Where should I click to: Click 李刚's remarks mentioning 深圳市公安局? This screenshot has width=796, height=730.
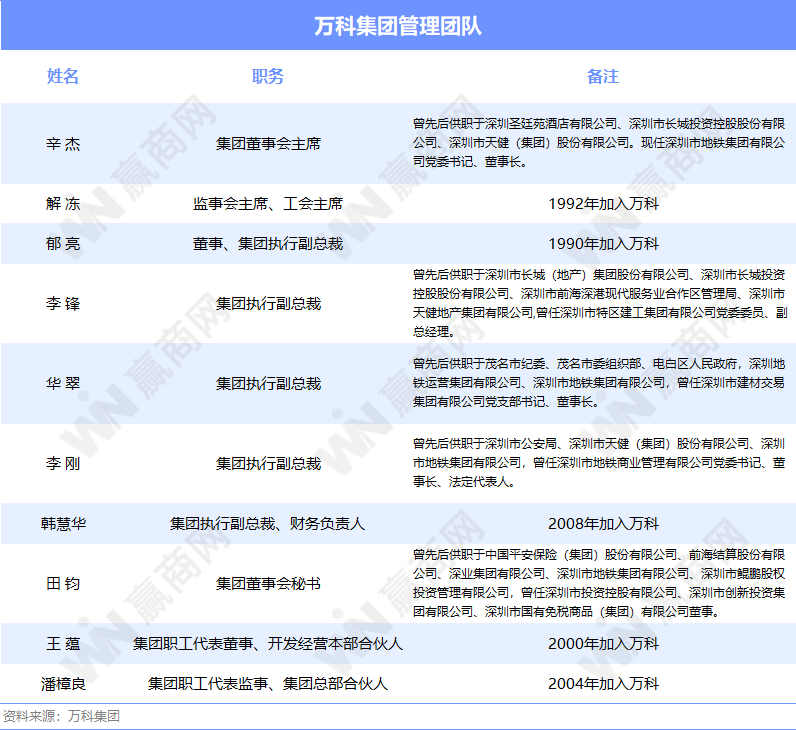click(x=599, y=462)
